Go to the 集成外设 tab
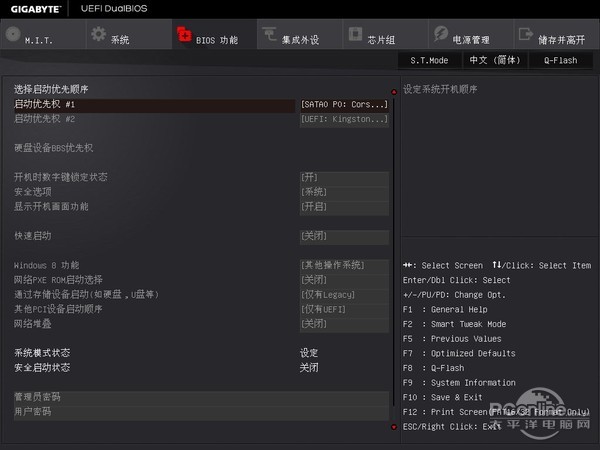Image resolution: width=600 pixels, height=450 pixels. pyautogui.click(x=300, y=34)
